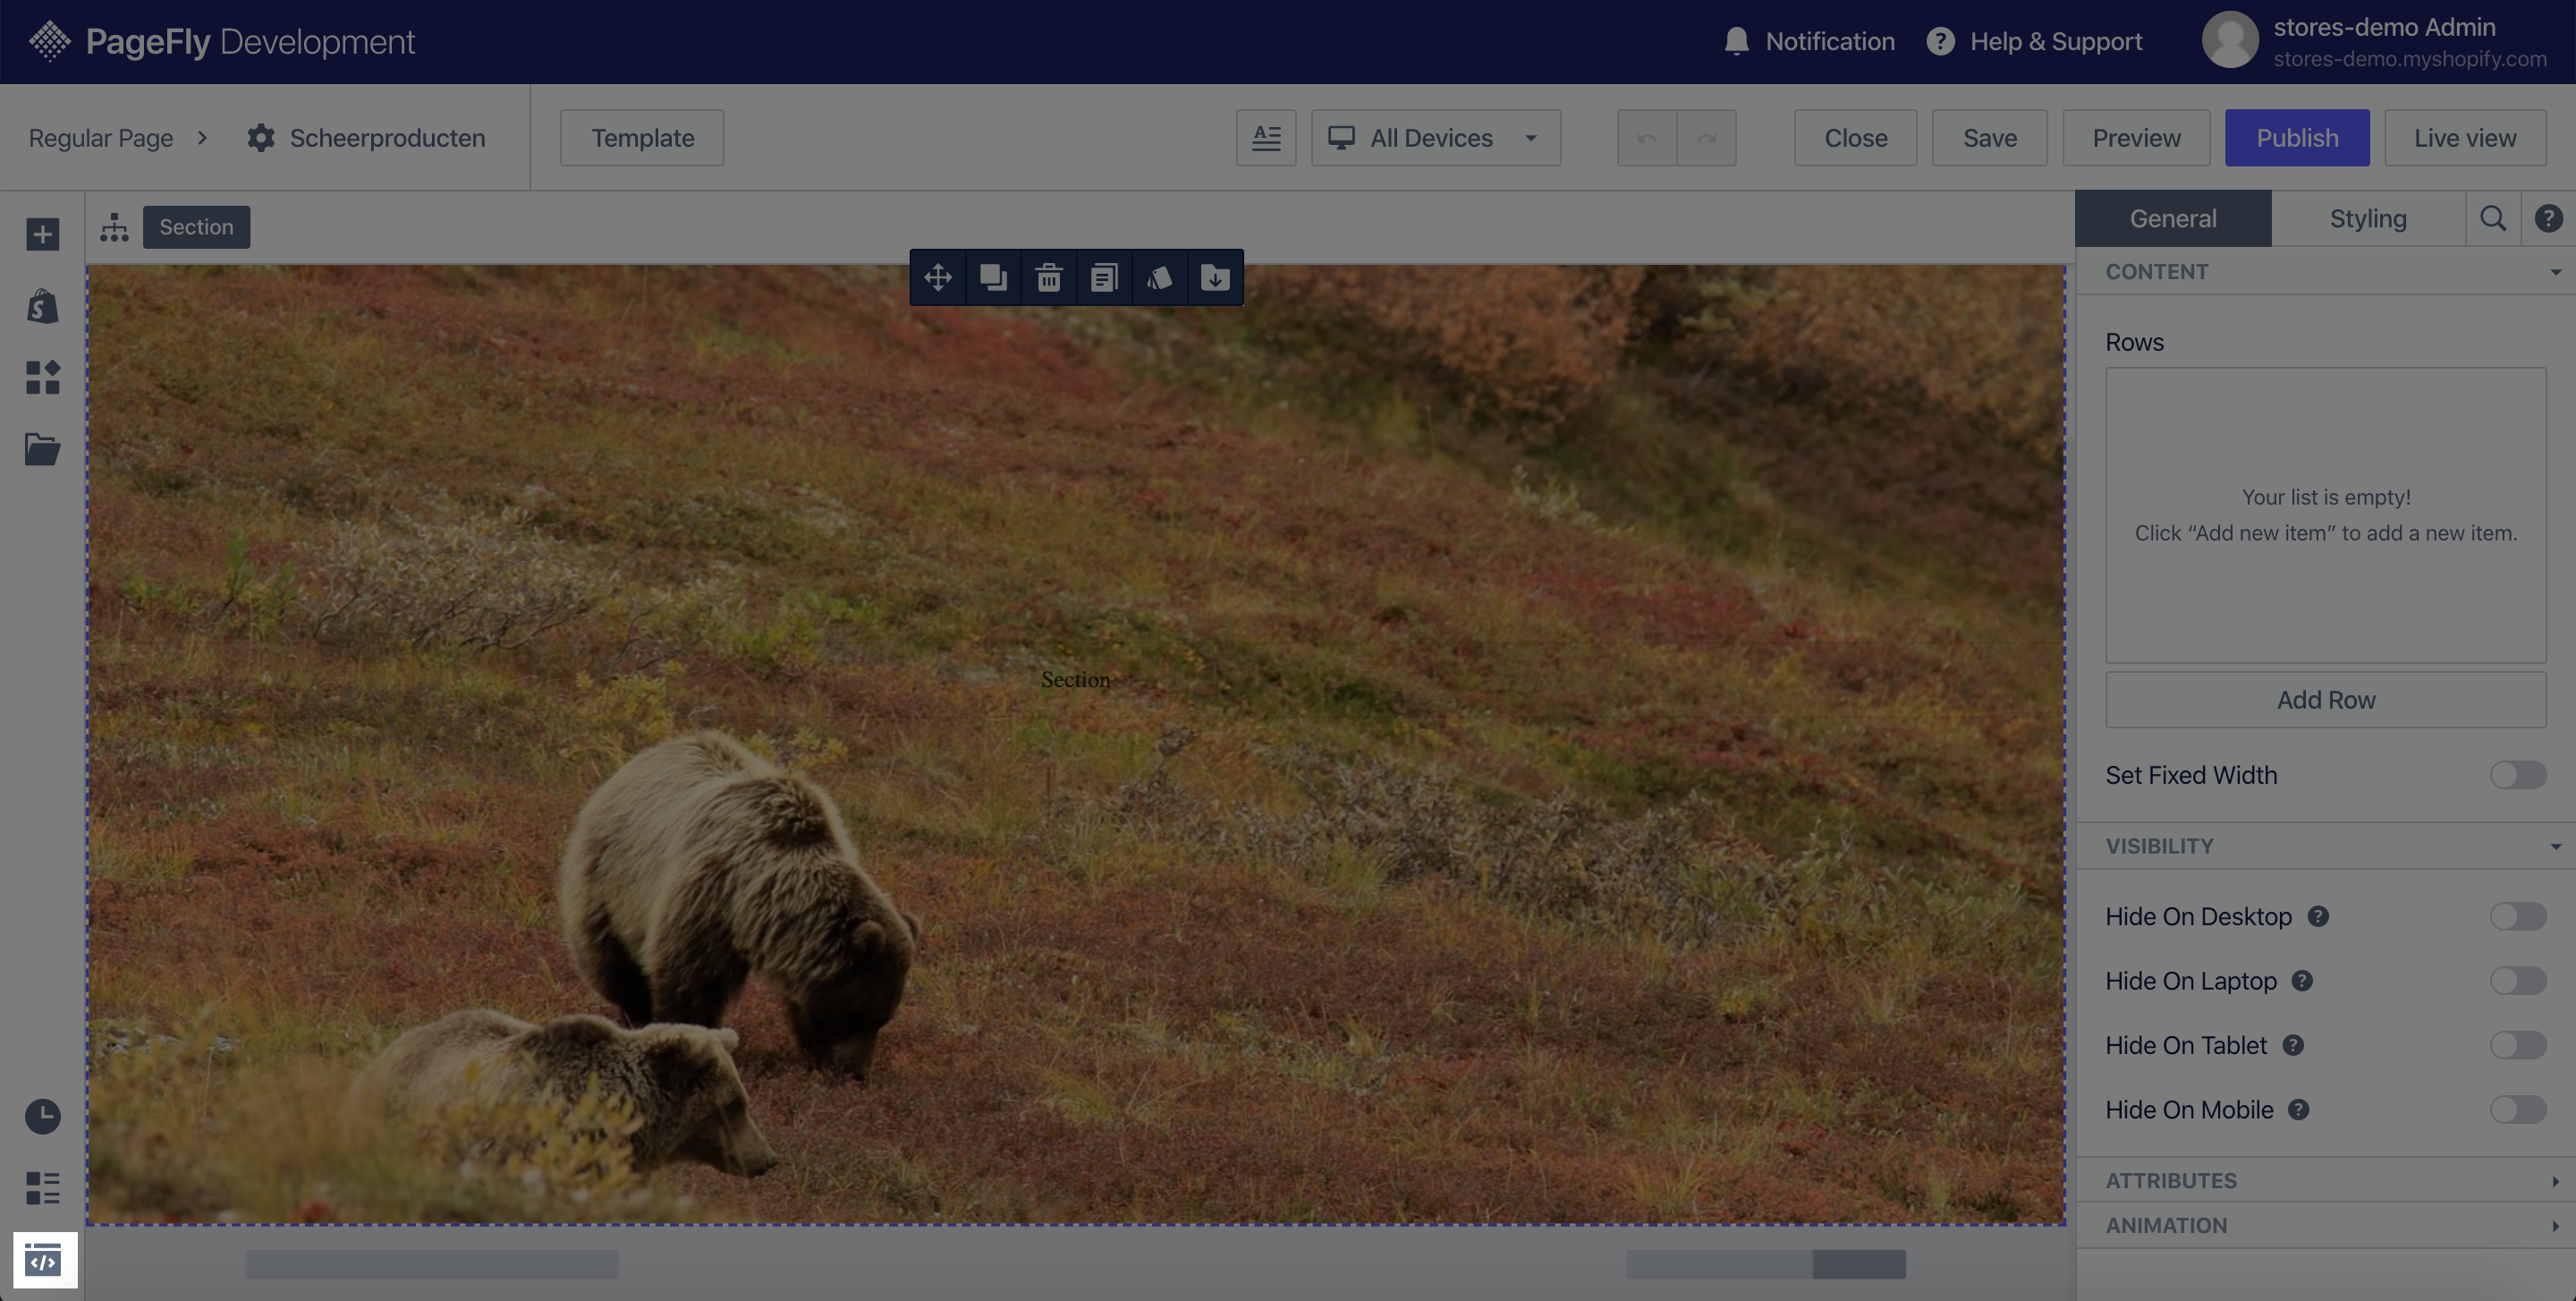
Task: Open custom code editor icon
Action: 44,1260
